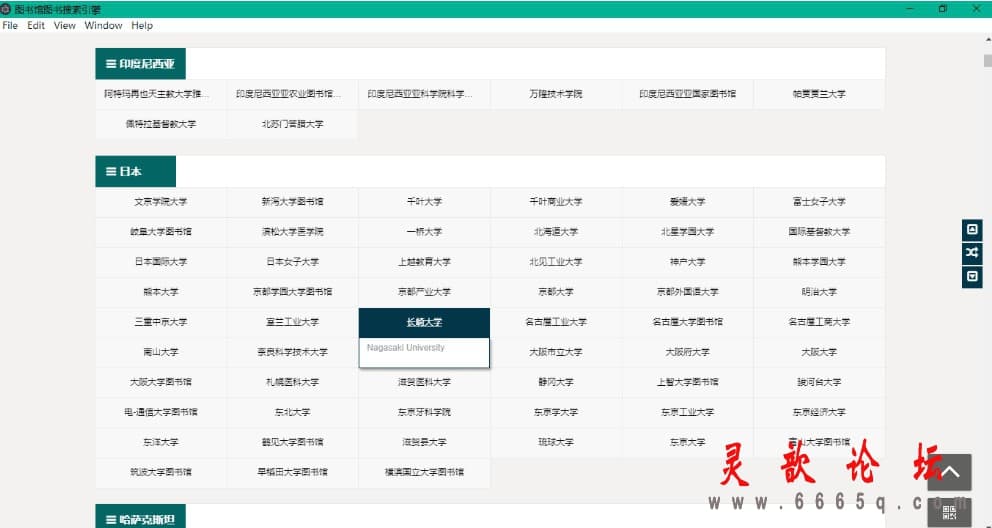Click 京都外国语大学
The image size is (992, 528).
coord(688,292)
